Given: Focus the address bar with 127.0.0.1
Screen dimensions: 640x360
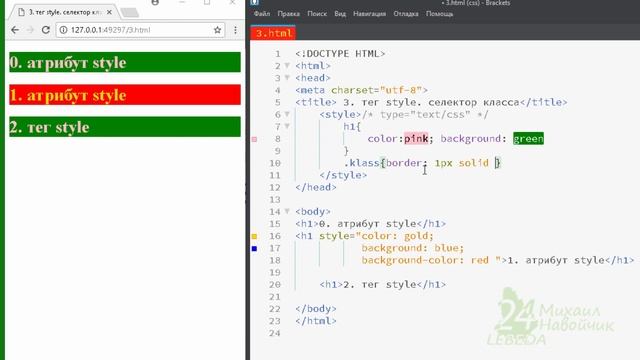Looking at the screenshot, I should (x=140, y=30).
